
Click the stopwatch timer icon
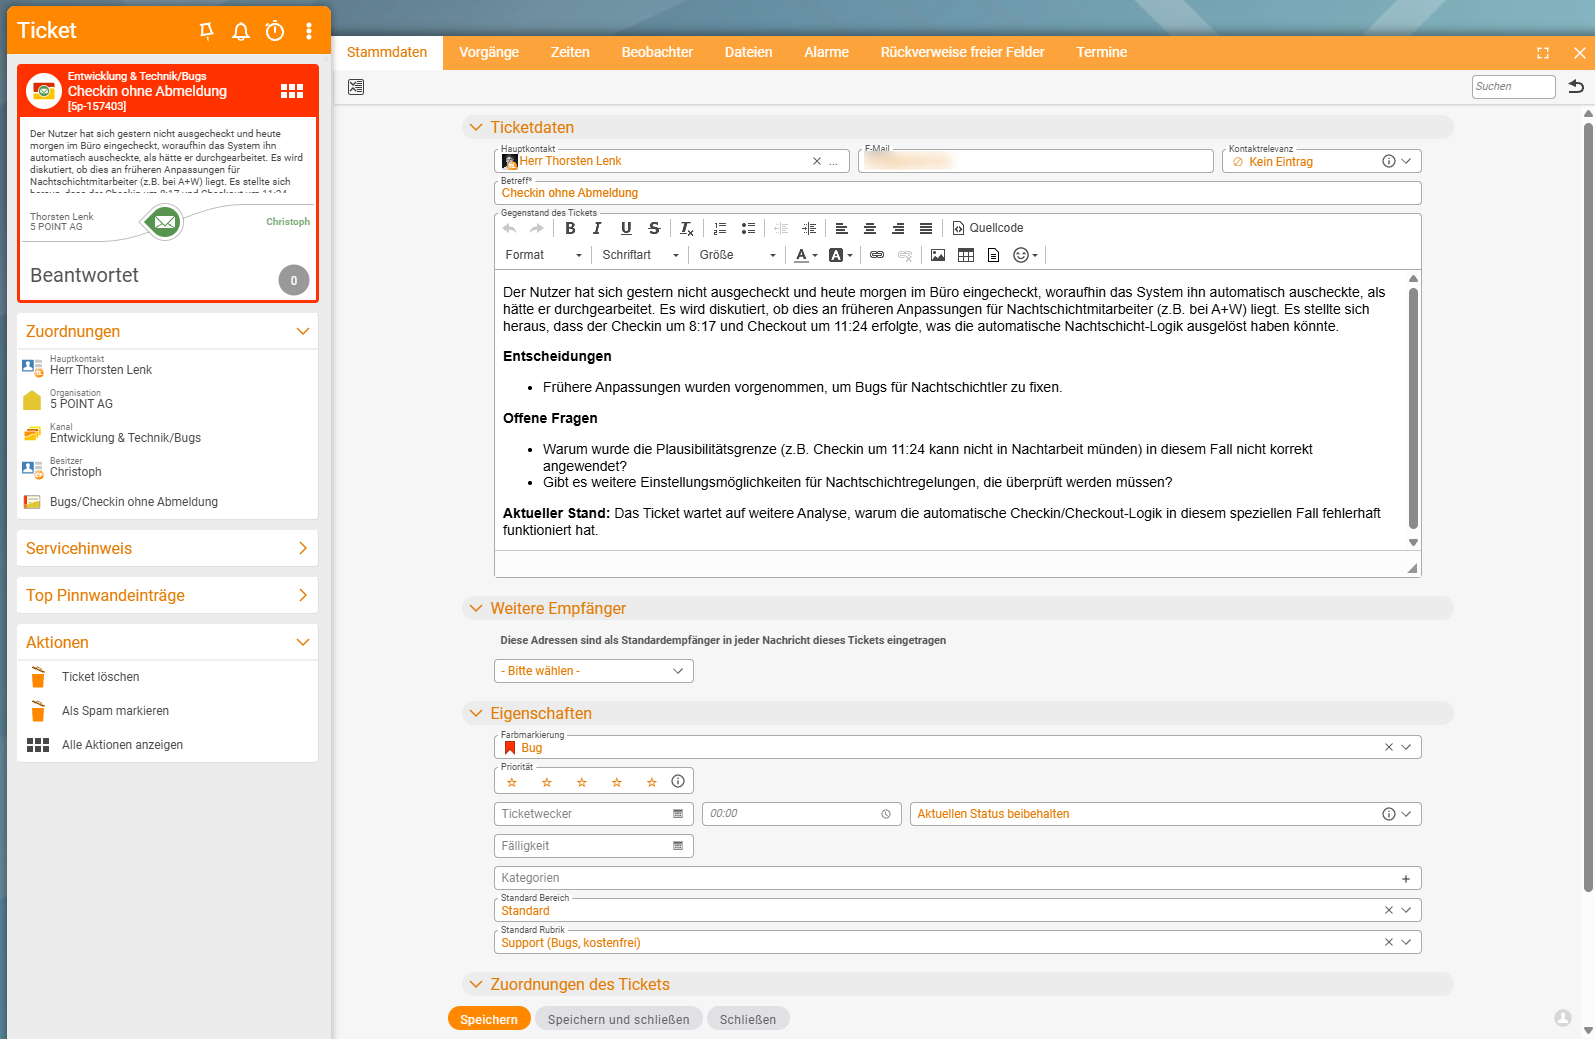pos(275,31)
